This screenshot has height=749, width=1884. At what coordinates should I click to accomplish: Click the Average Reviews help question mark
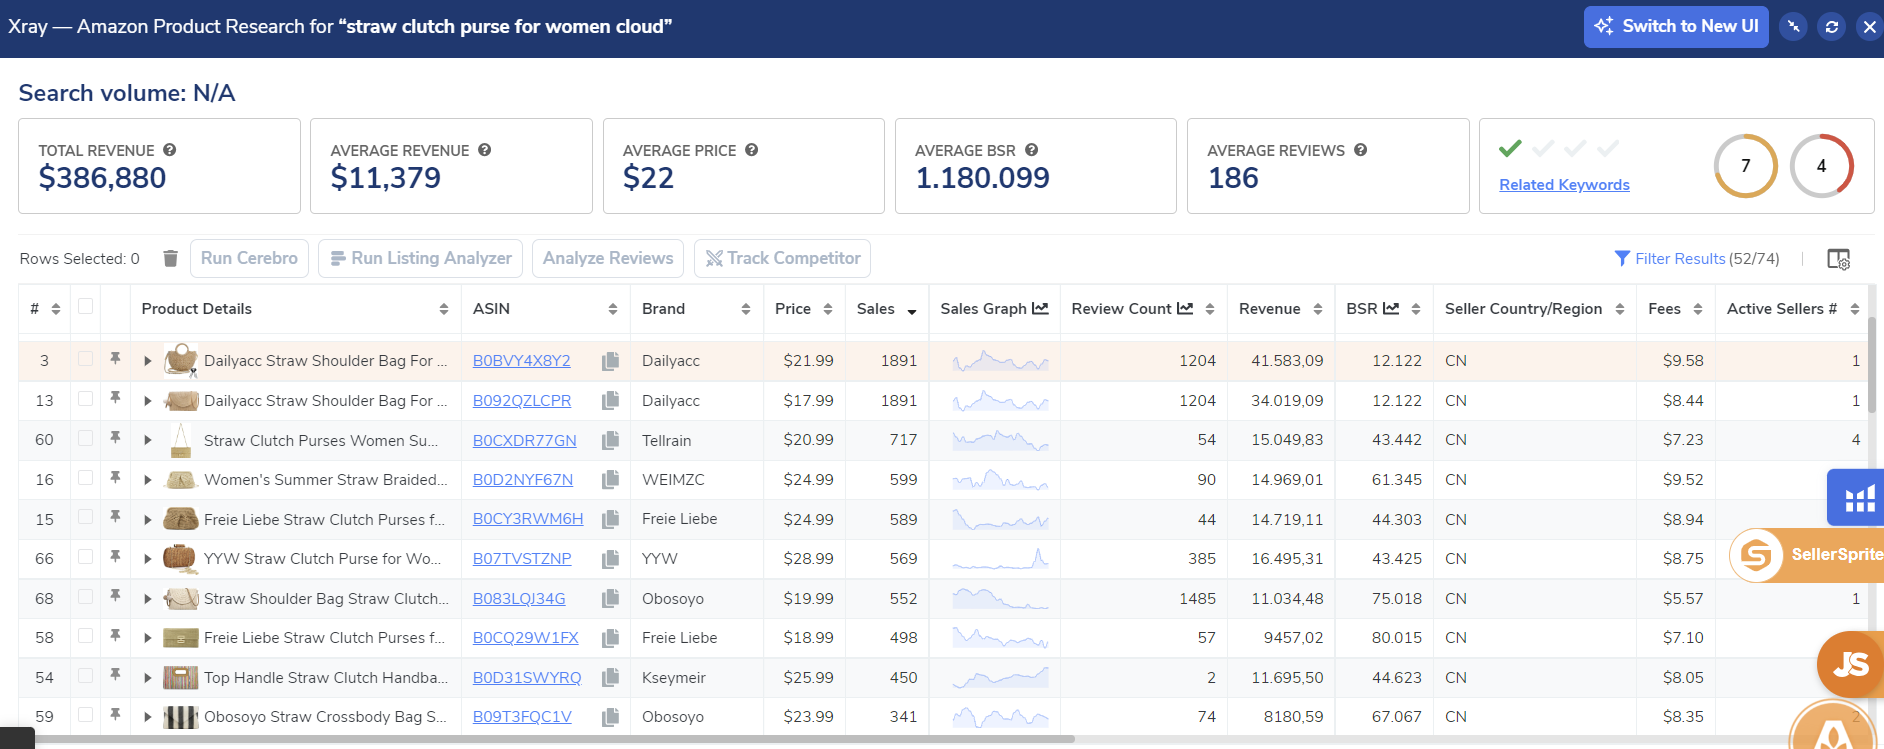pos(1360,150)
